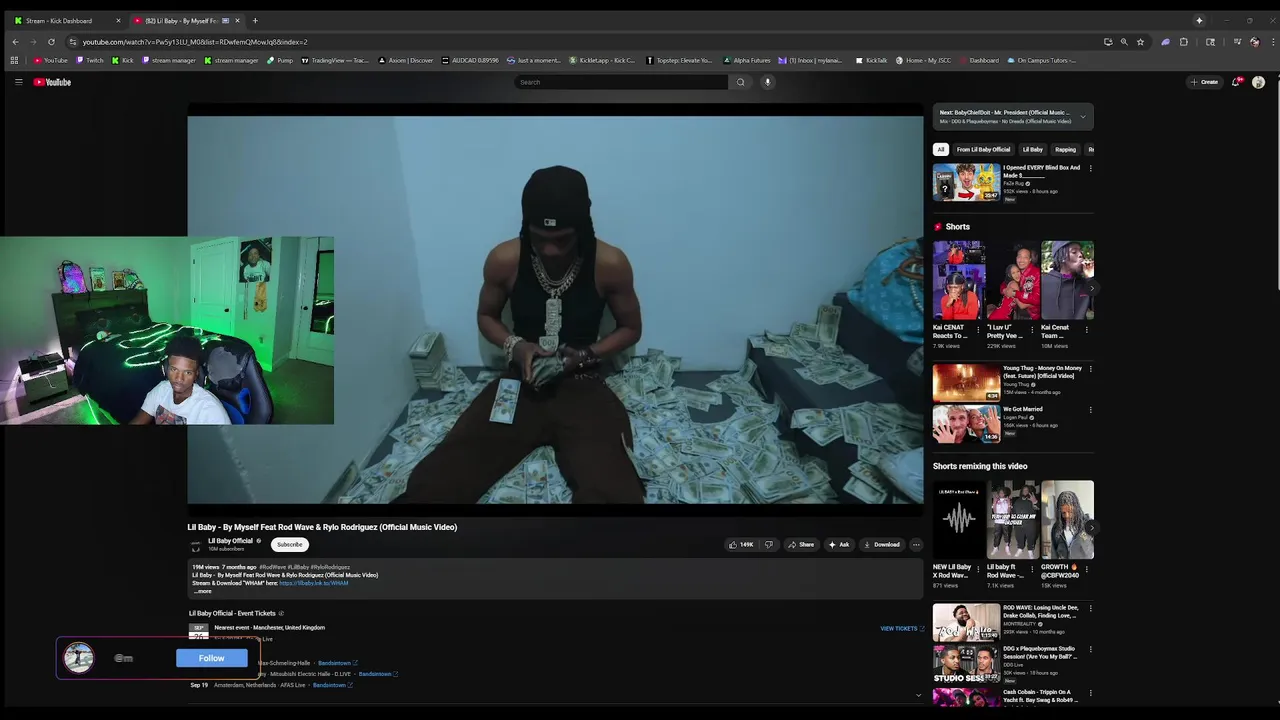Open Alpha Futures bookmark

click(747, 60)
